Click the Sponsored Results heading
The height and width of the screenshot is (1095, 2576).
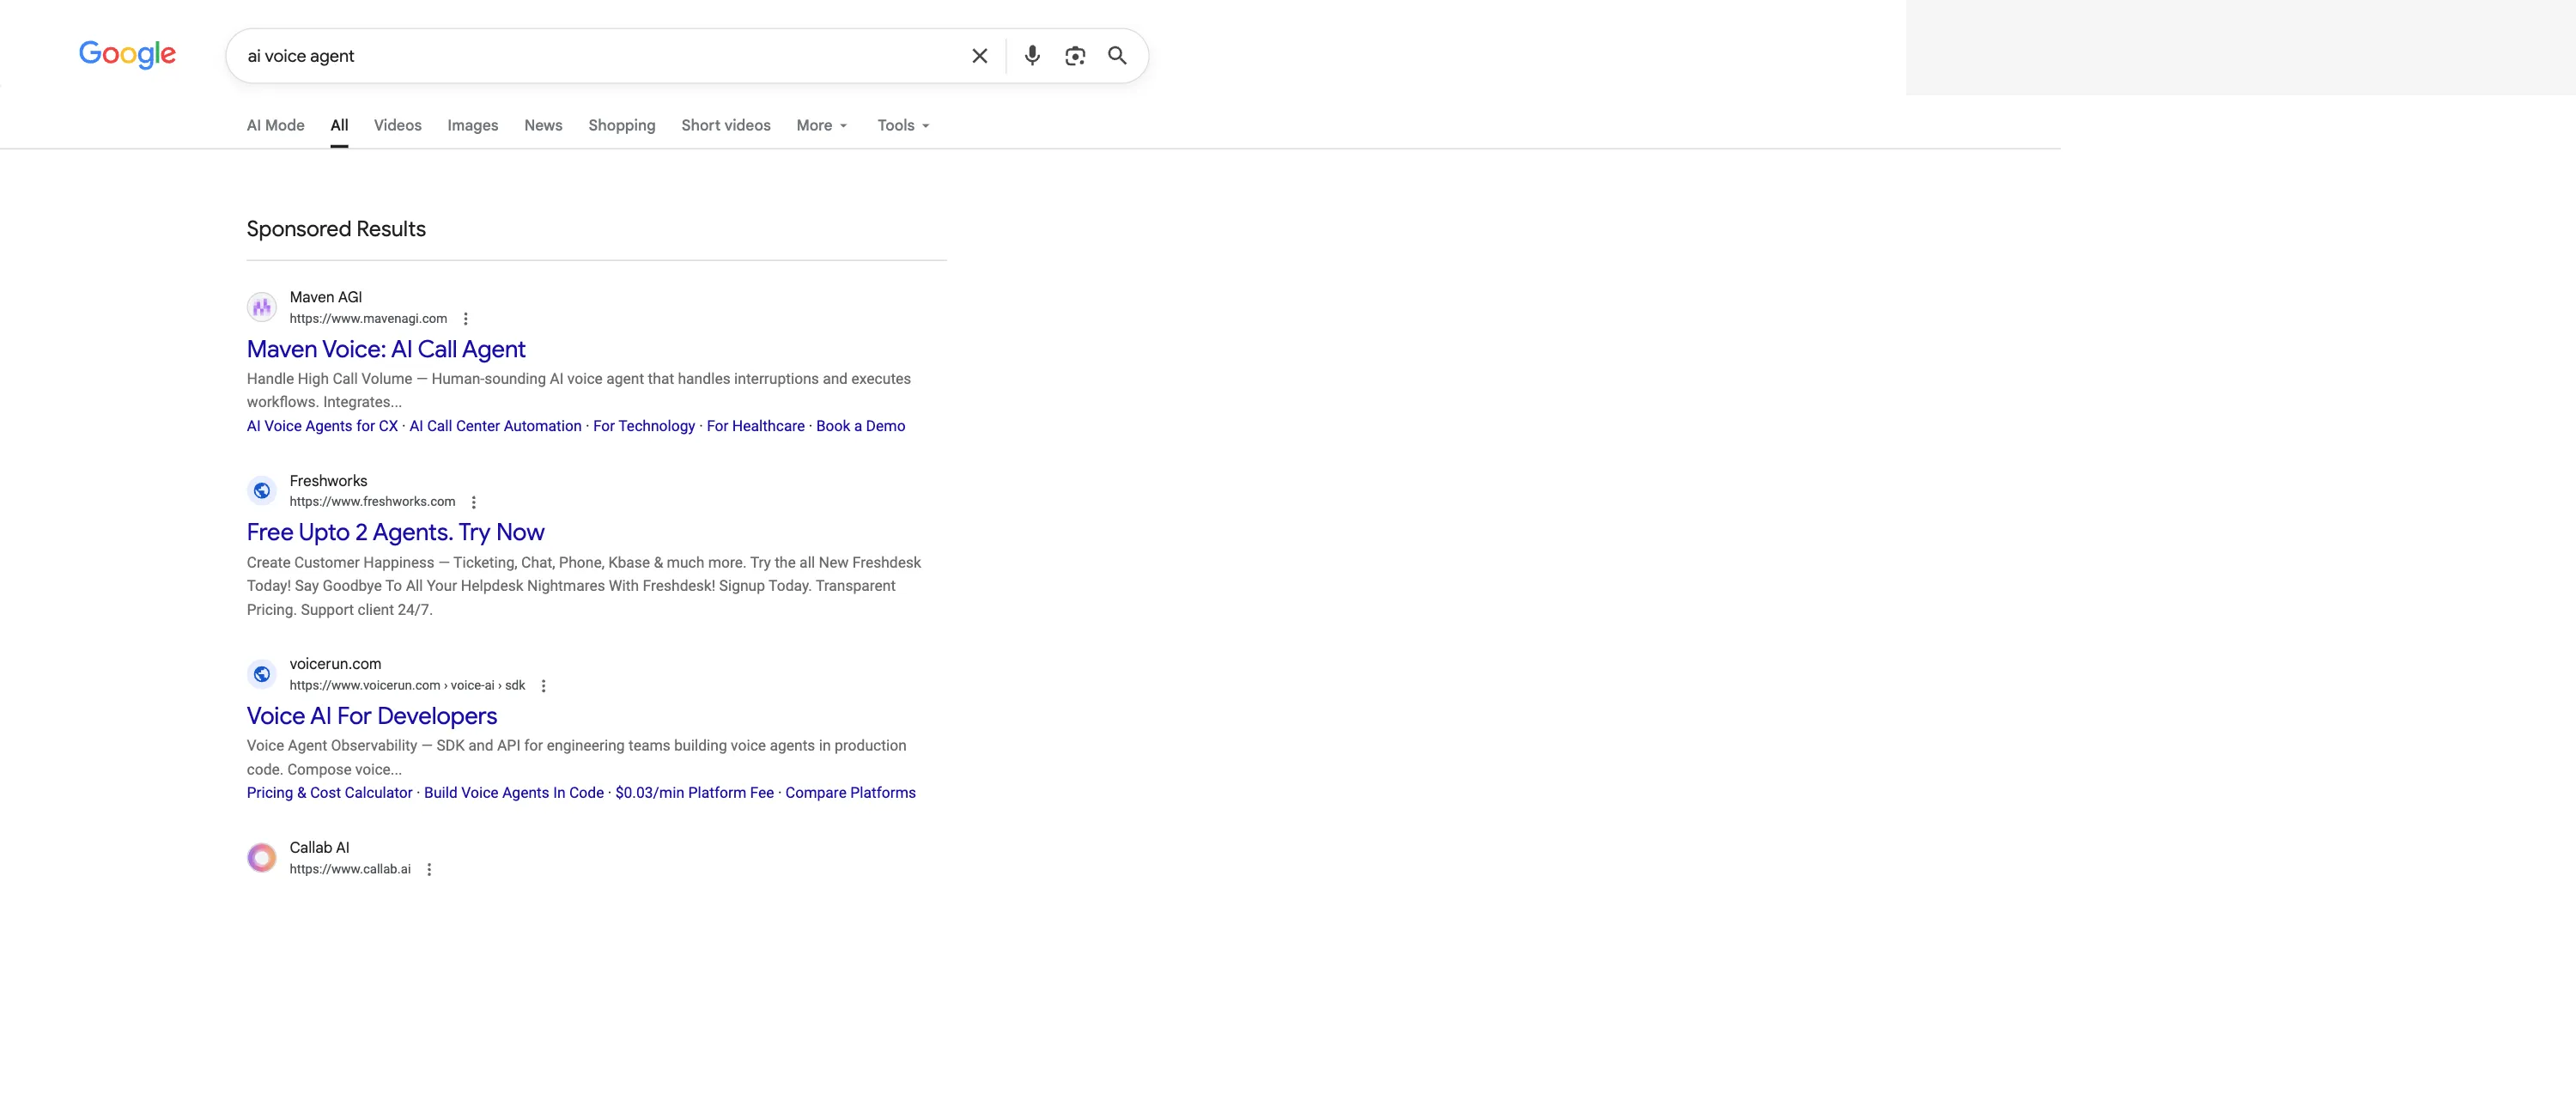point(336,229)
